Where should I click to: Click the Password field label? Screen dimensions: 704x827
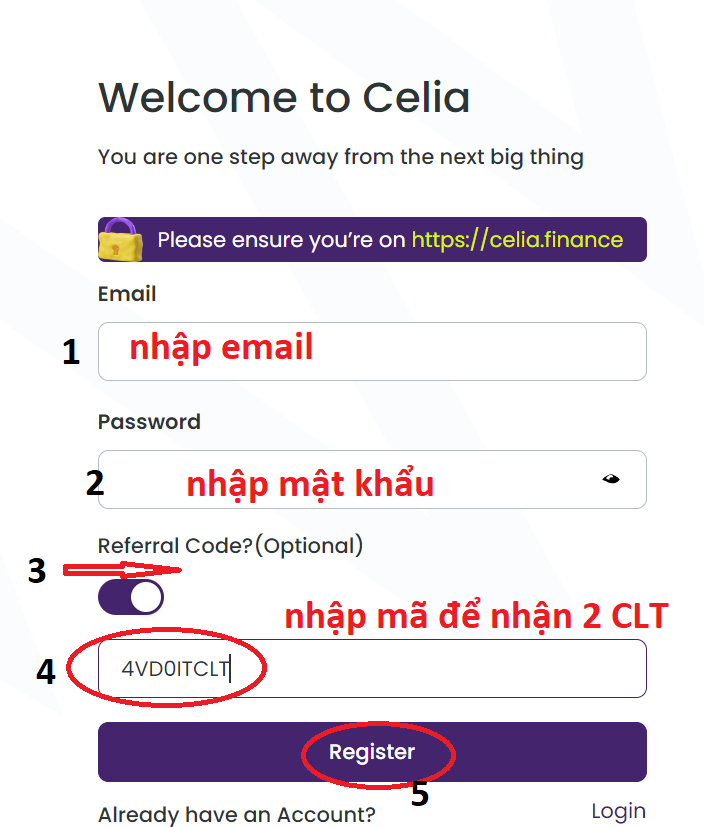coord(149,422)
